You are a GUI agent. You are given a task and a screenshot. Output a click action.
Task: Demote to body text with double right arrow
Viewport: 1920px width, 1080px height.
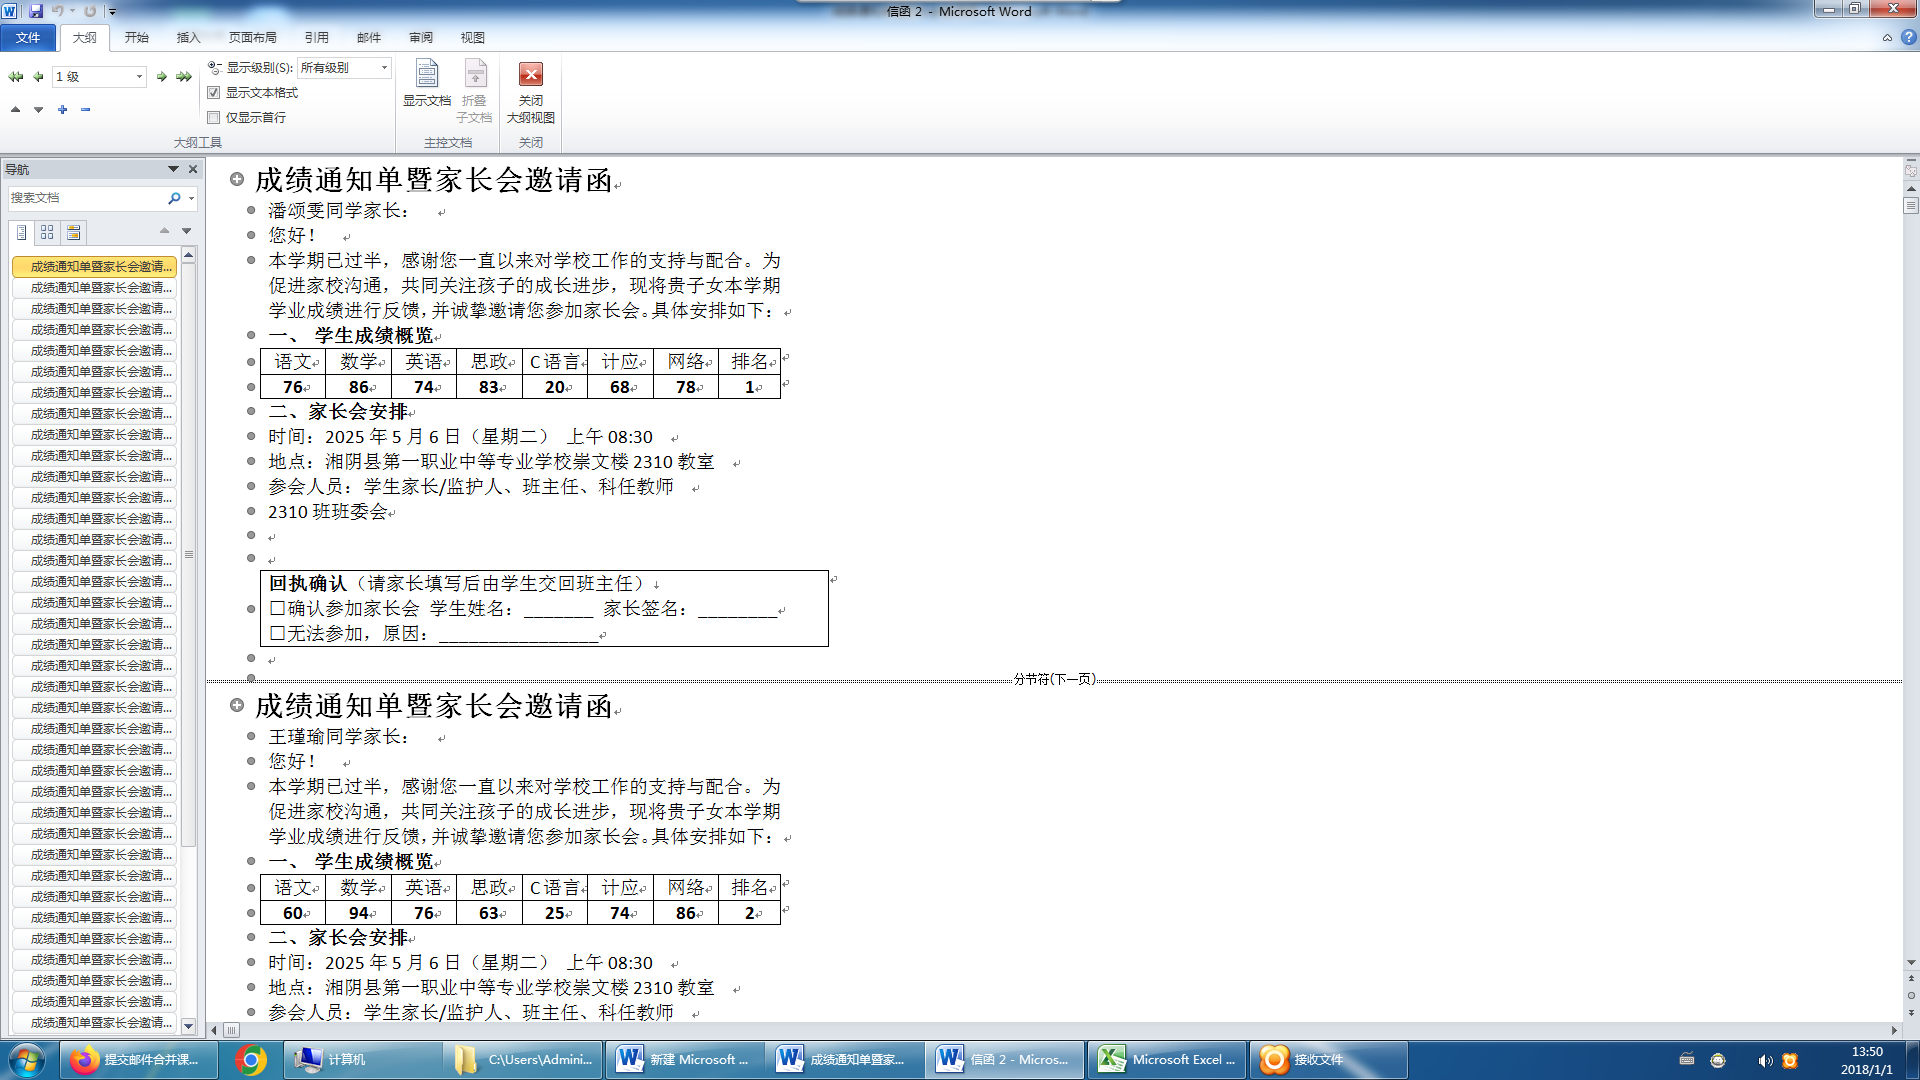(x=184, y=77)
